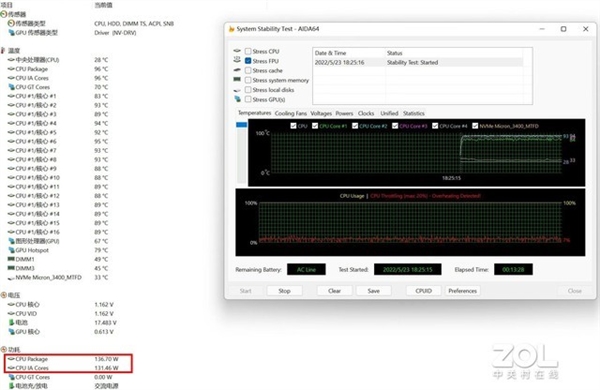Toggle the CPU graph series checkbox
The height and width of the screenshot is (390, 600).
click(x=293, y=126)
